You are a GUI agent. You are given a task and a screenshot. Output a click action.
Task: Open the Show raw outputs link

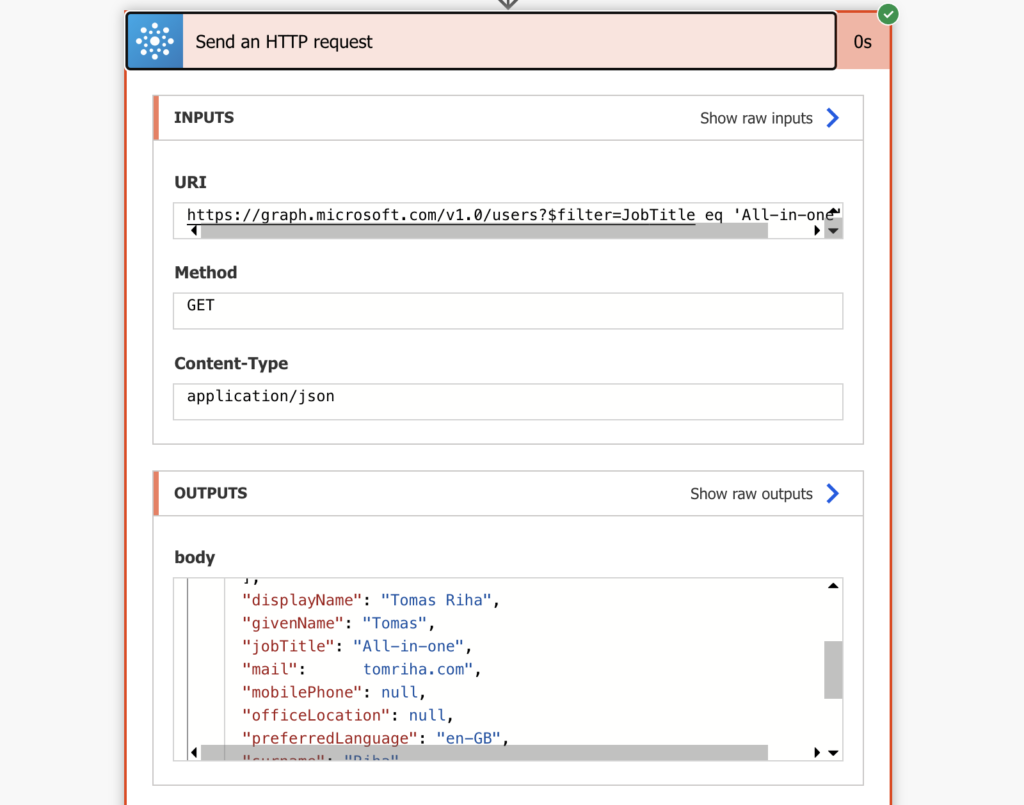(751, 494)
